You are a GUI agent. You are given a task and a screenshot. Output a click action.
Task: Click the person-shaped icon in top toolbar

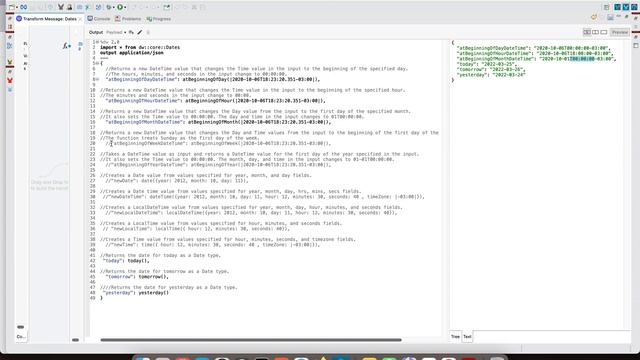pyautogui.click(x=69, y=7)
